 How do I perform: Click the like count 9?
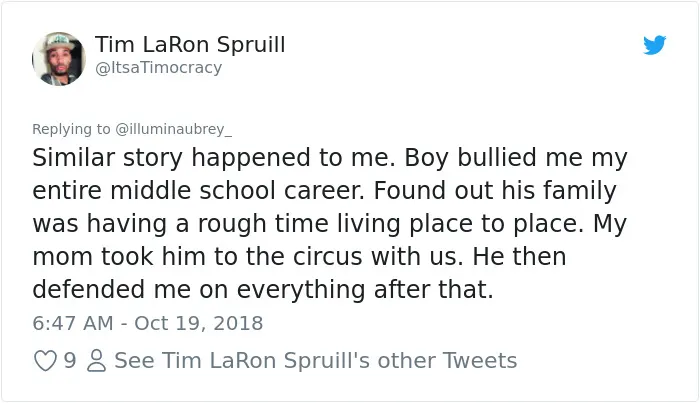click(x=70, y=361)
